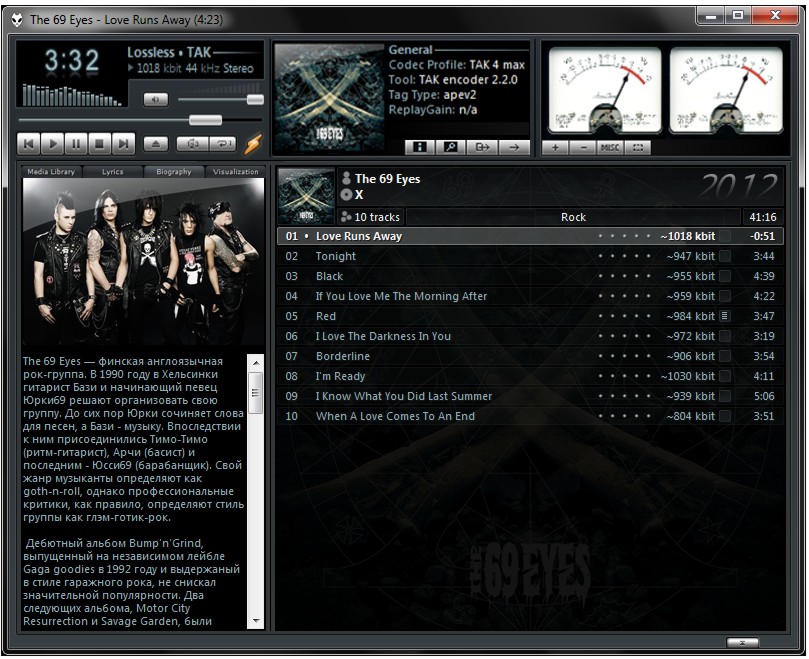Click the rating dots for Tonight
The height and width of the screenshot is (659, 809).
[624, 256]
